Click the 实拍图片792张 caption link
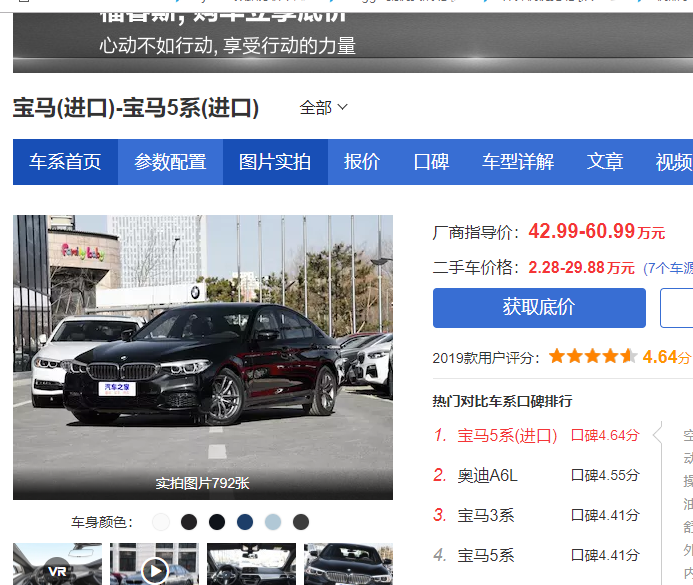The height and width of the screenshot is (585, 693). (x=203, y=483)
